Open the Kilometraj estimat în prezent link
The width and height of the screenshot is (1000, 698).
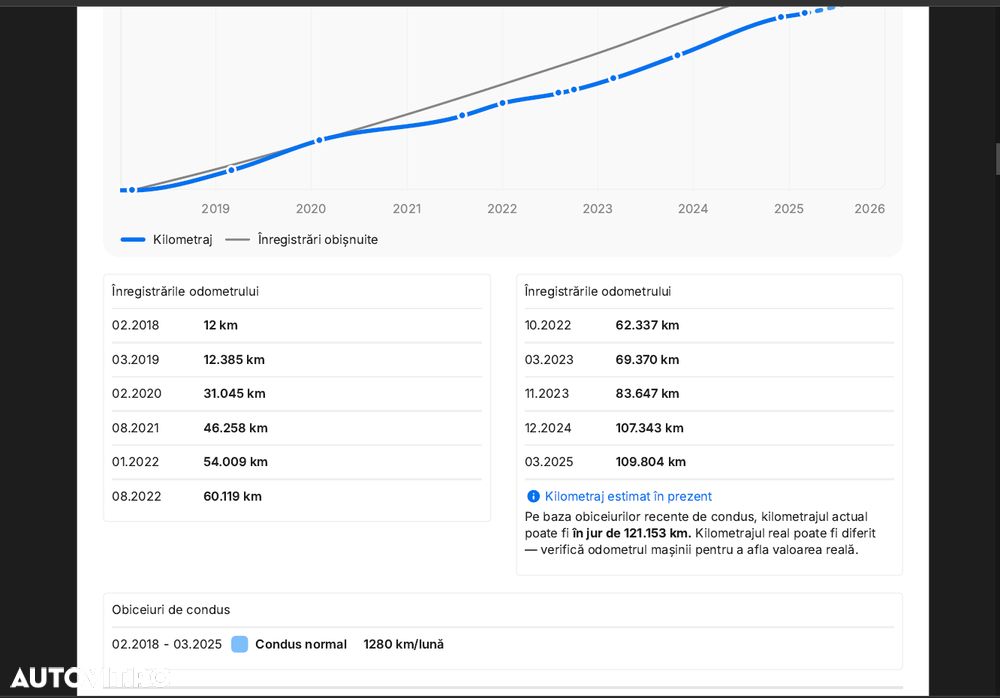[628, 496]
